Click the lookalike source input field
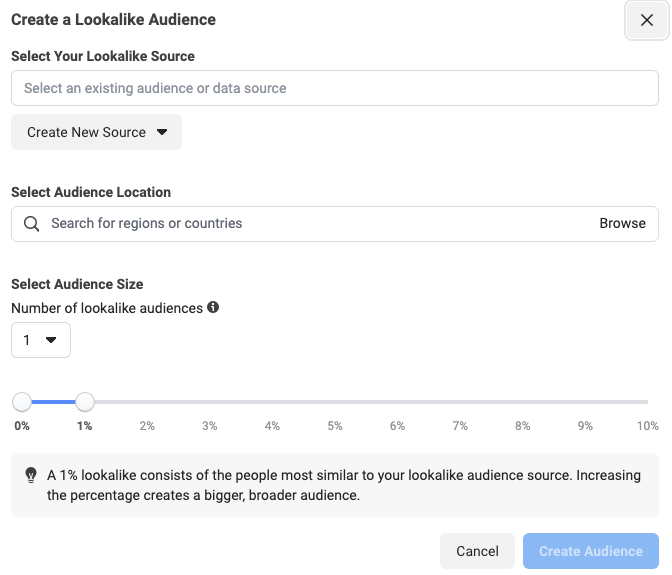The width and height of the screenshot is (672, 575). coord(334,88)
